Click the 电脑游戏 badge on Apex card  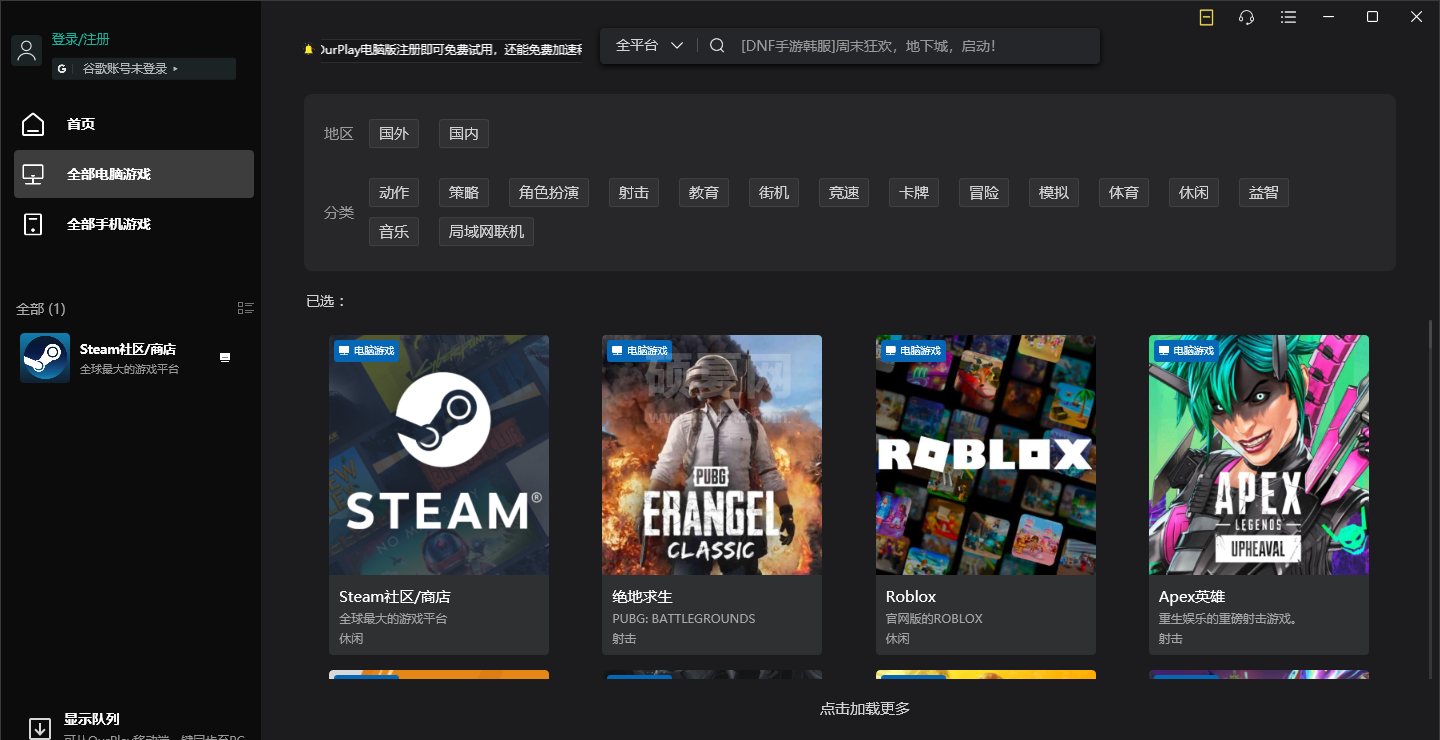click(1186, 351)
